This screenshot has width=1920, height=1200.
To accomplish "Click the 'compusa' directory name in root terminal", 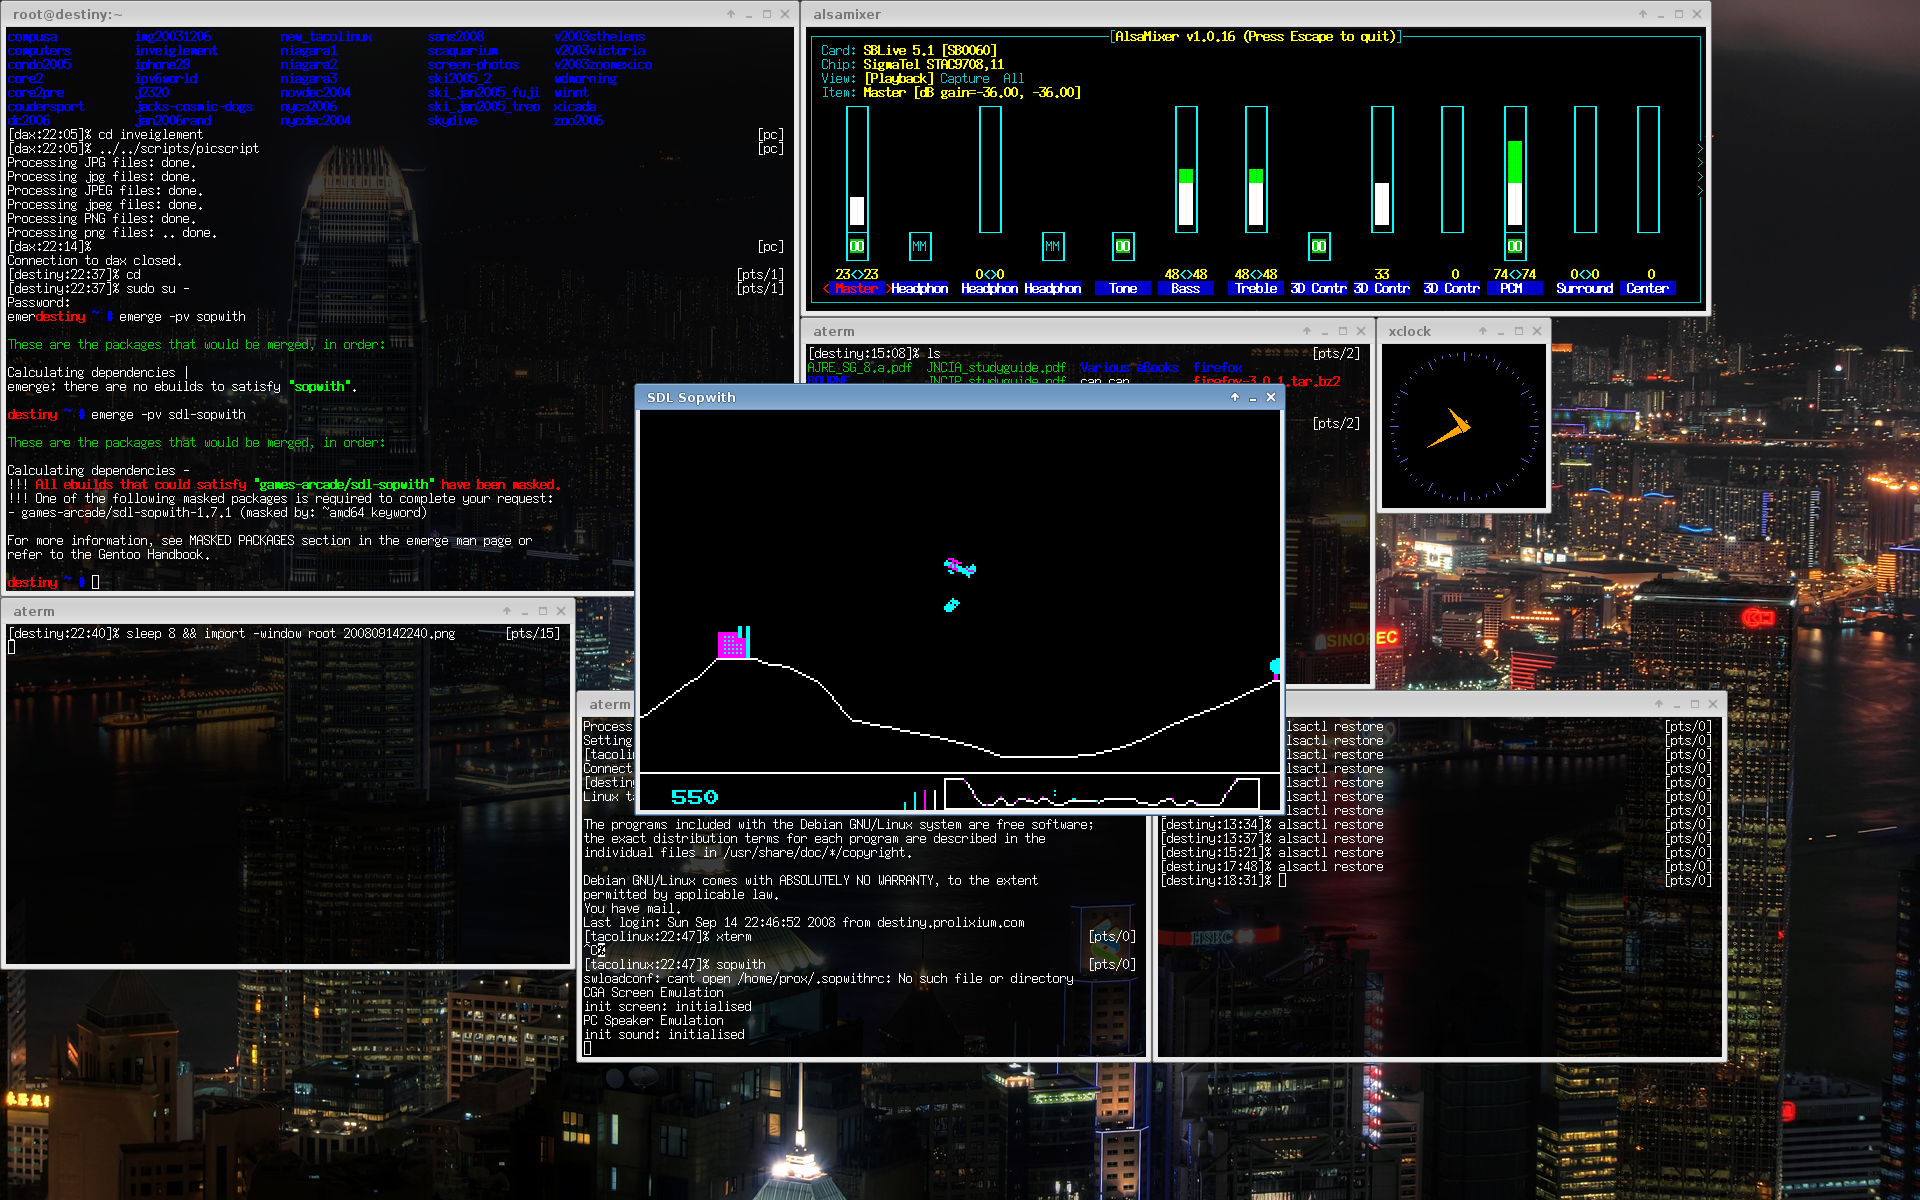I will pos(33,36).
